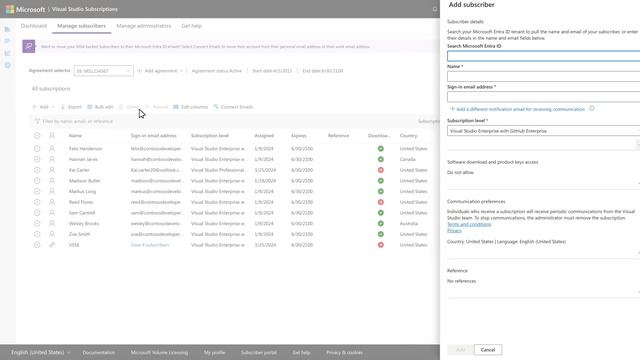Click the Delete toolbar button
The image size is (640, 360).
point(129,107)
